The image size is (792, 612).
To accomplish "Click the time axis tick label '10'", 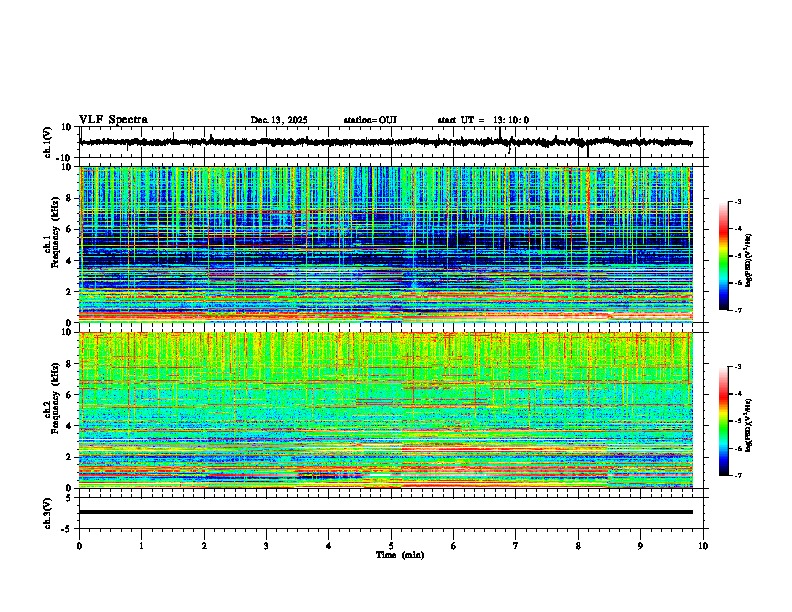I will pos(703,546).
